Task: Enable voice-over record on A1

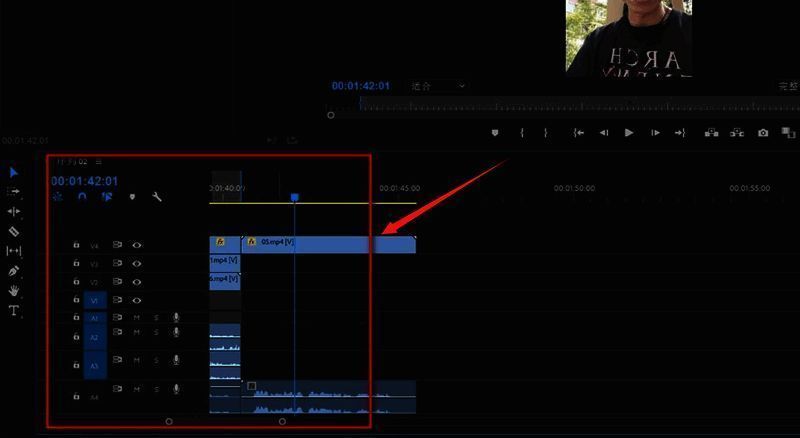Action: [176, 318]
